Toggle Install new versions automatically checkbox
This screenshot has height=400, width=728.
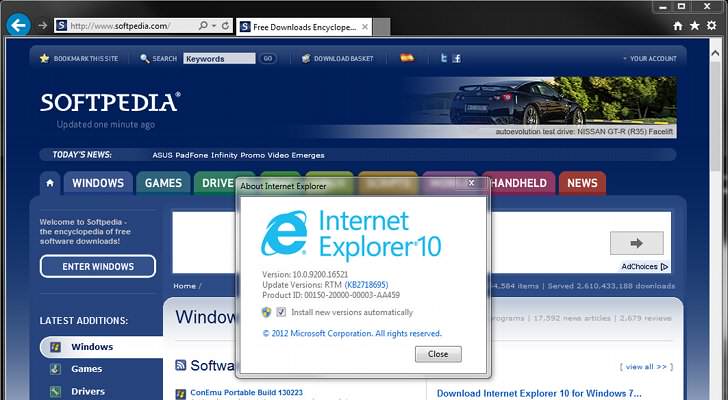click(x=282, y=312)
